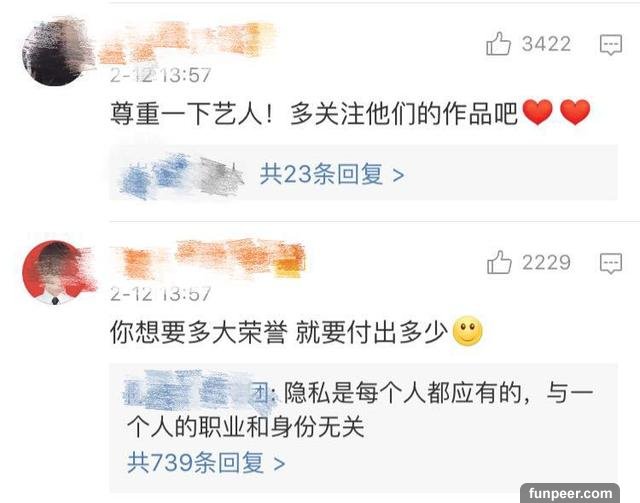
Task: Click the 2229 like count
Action: tap(546, 263)
